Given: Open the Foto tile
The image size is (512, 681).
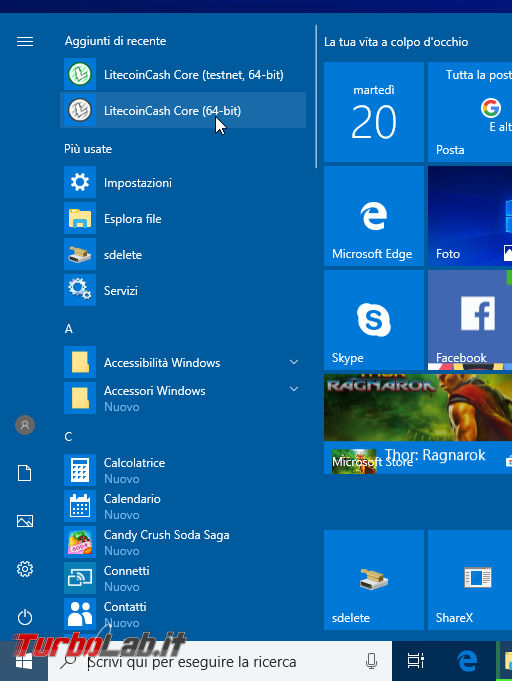Looking at the screenshot, I should [x=470, y=216].
